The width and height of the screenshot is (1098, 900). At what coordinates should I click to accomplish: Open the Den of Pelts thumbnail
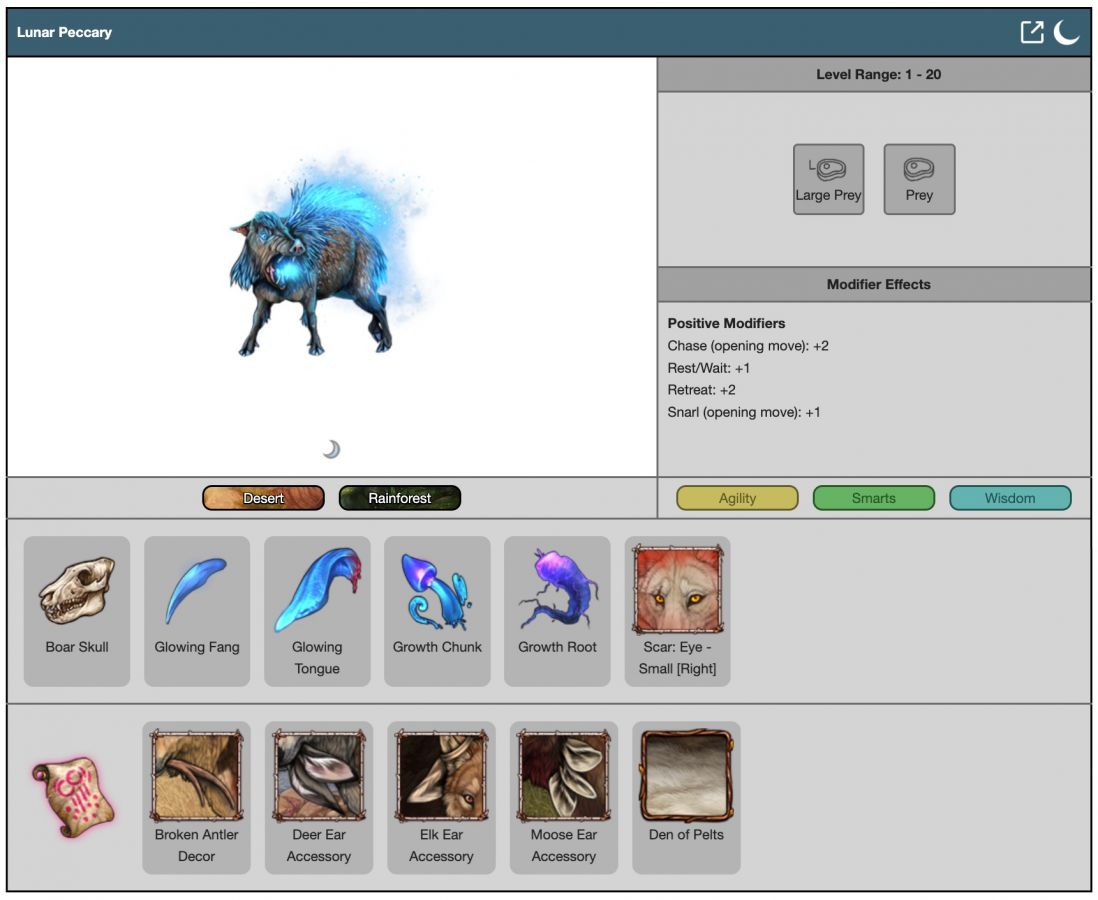tap(686, 797)
